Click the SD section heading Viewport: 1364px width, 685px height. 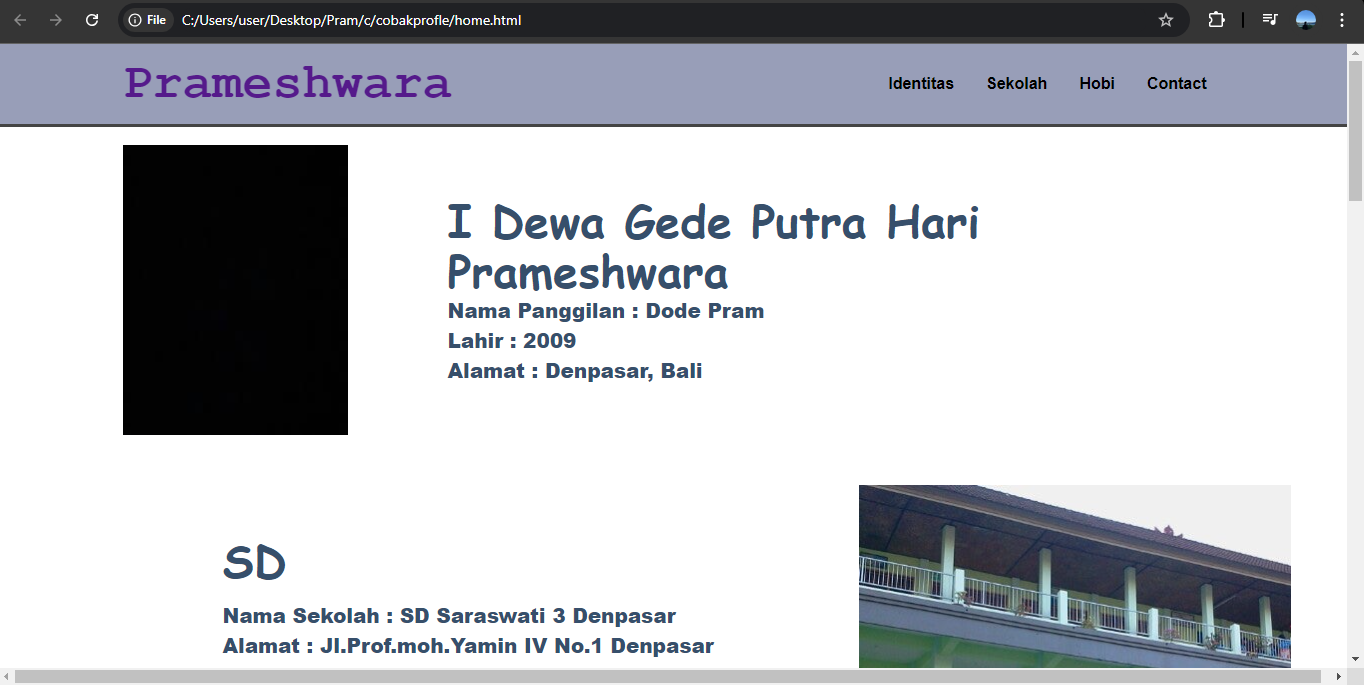click(x=256, y=562)
